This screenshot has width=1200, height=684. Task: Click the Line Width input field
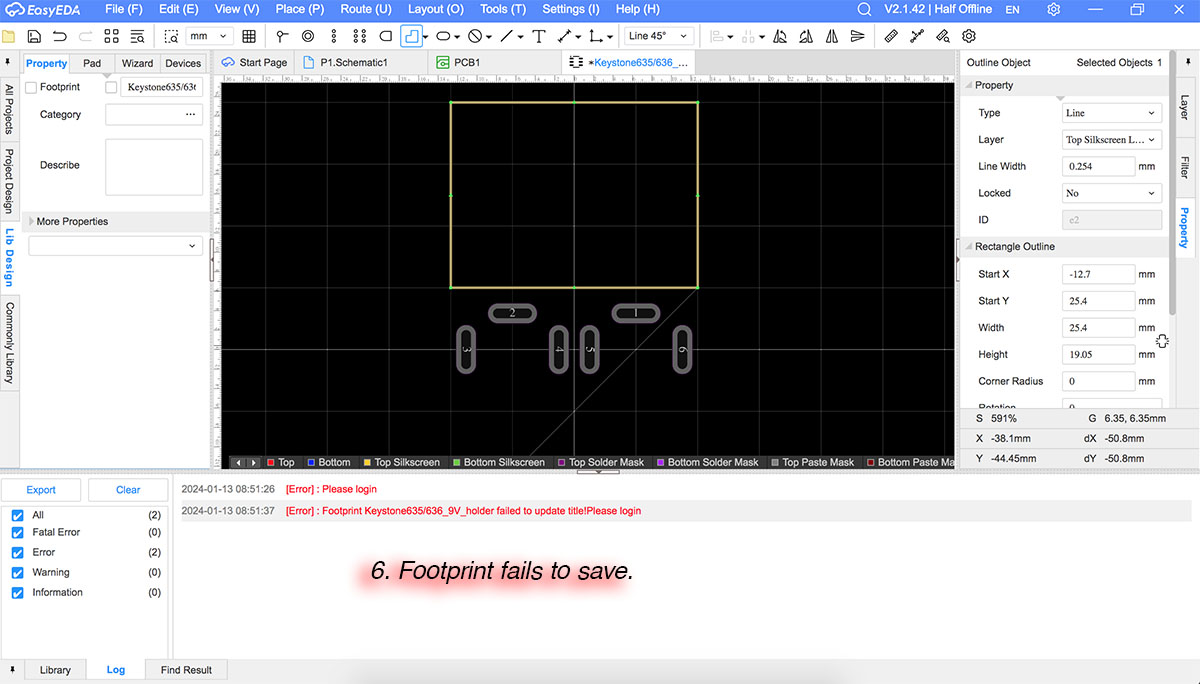(x=1098, y=166)
